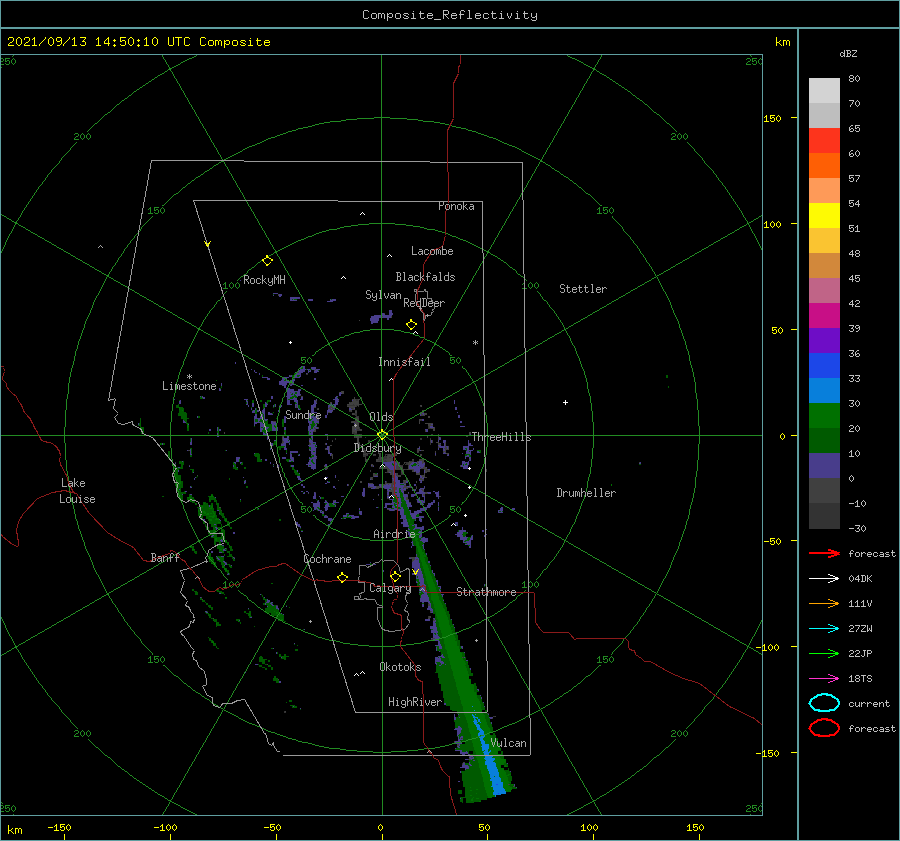Image resolution: width=900 pixels, height=841 pixels.
Task: Click yellow diamond marker inside Calgary outline
Action: (395, 576)
